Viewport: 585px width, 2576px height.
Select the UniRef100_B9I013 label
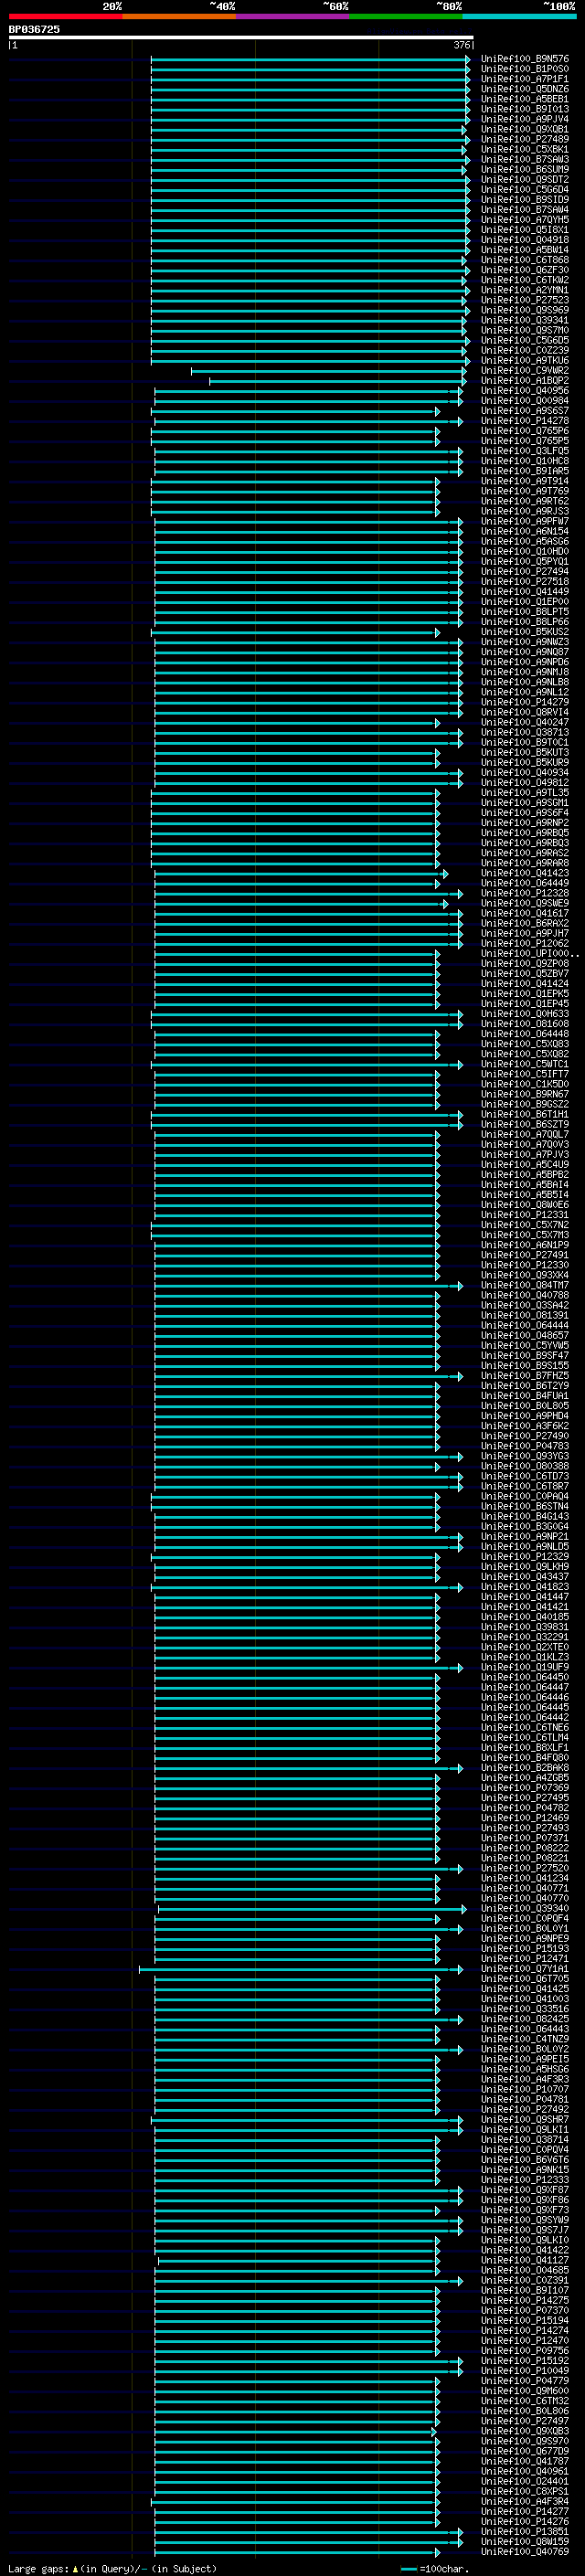click(525, 109)
